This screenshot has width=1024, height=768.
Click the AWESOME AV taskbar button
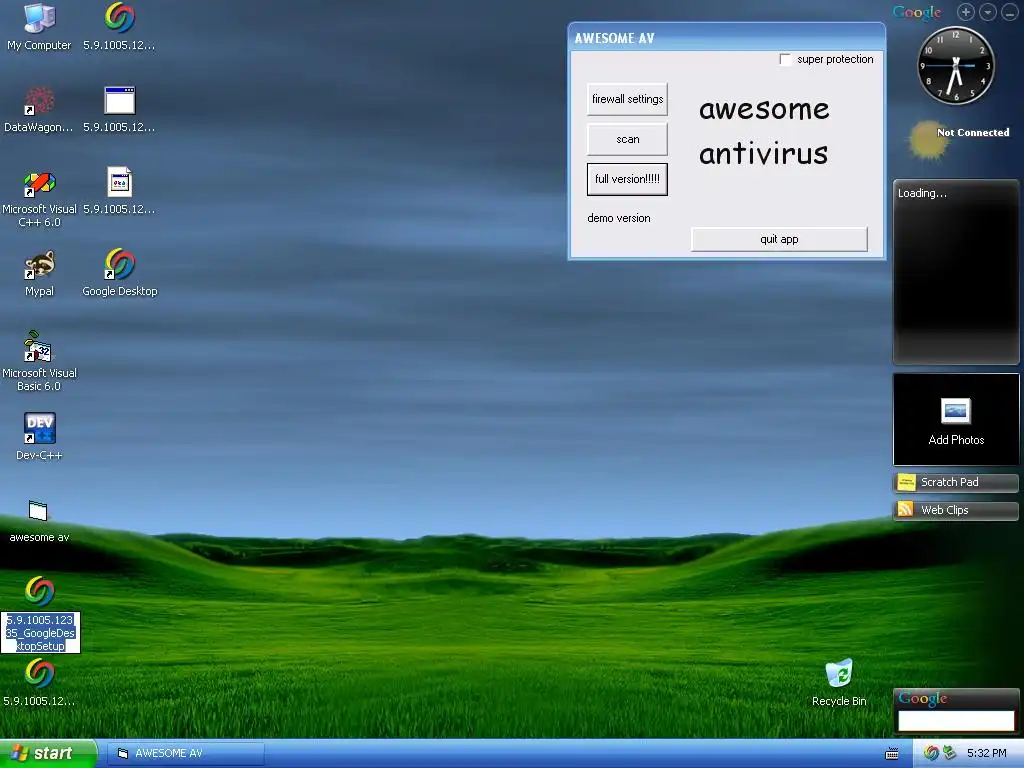(185, 754)
